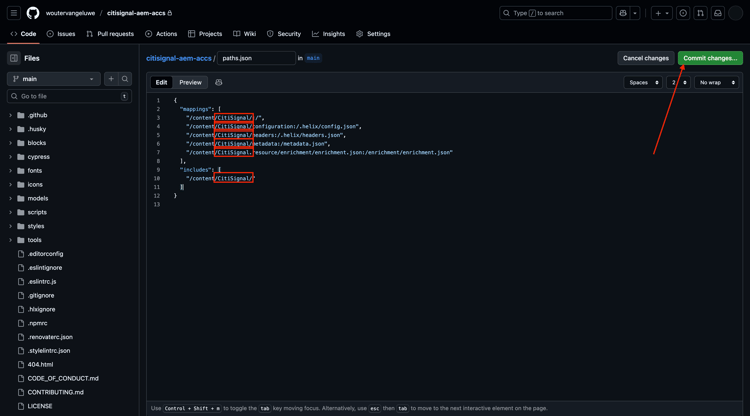
Task: Open the No wrap line mode dropdown
Action: pyautogui.click(x=717, y=83)
